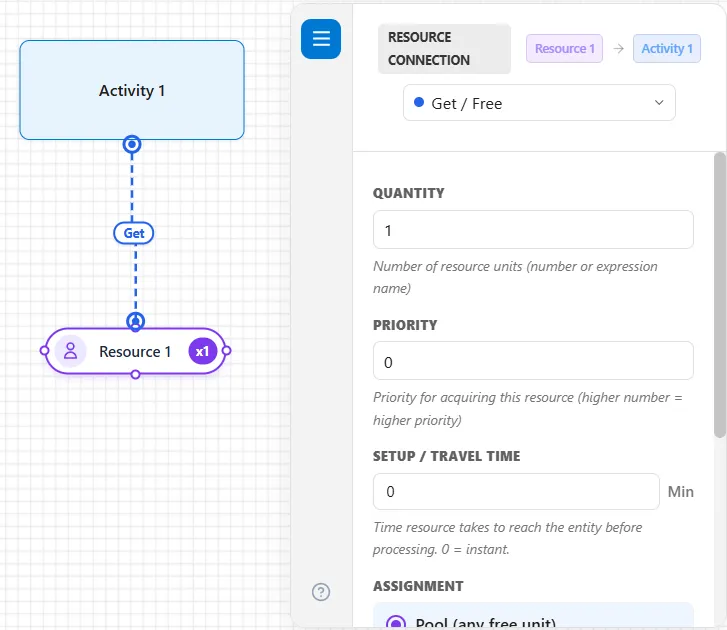Click the Activity 1 breadcrumb chip
727x630 pixels.
(667, 48)
